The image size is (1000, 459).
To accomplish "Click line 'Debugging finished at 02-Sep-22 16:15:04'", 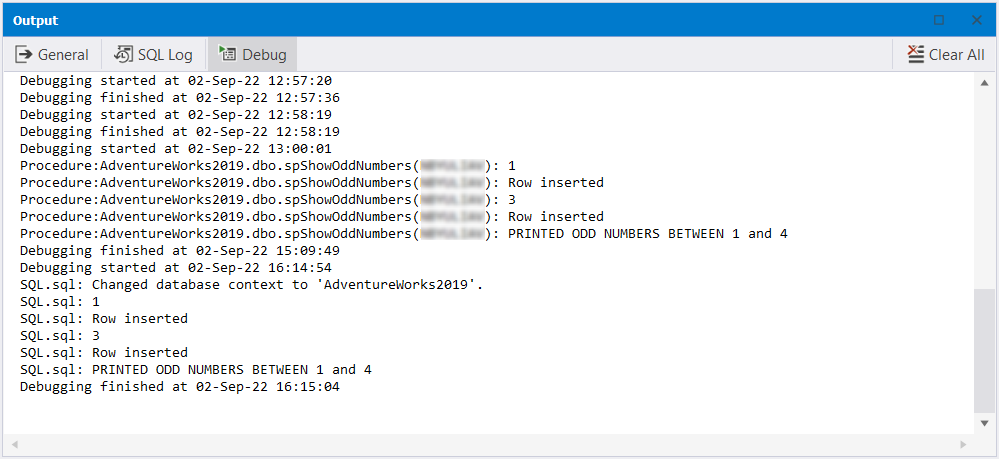I will pos(179,386).
